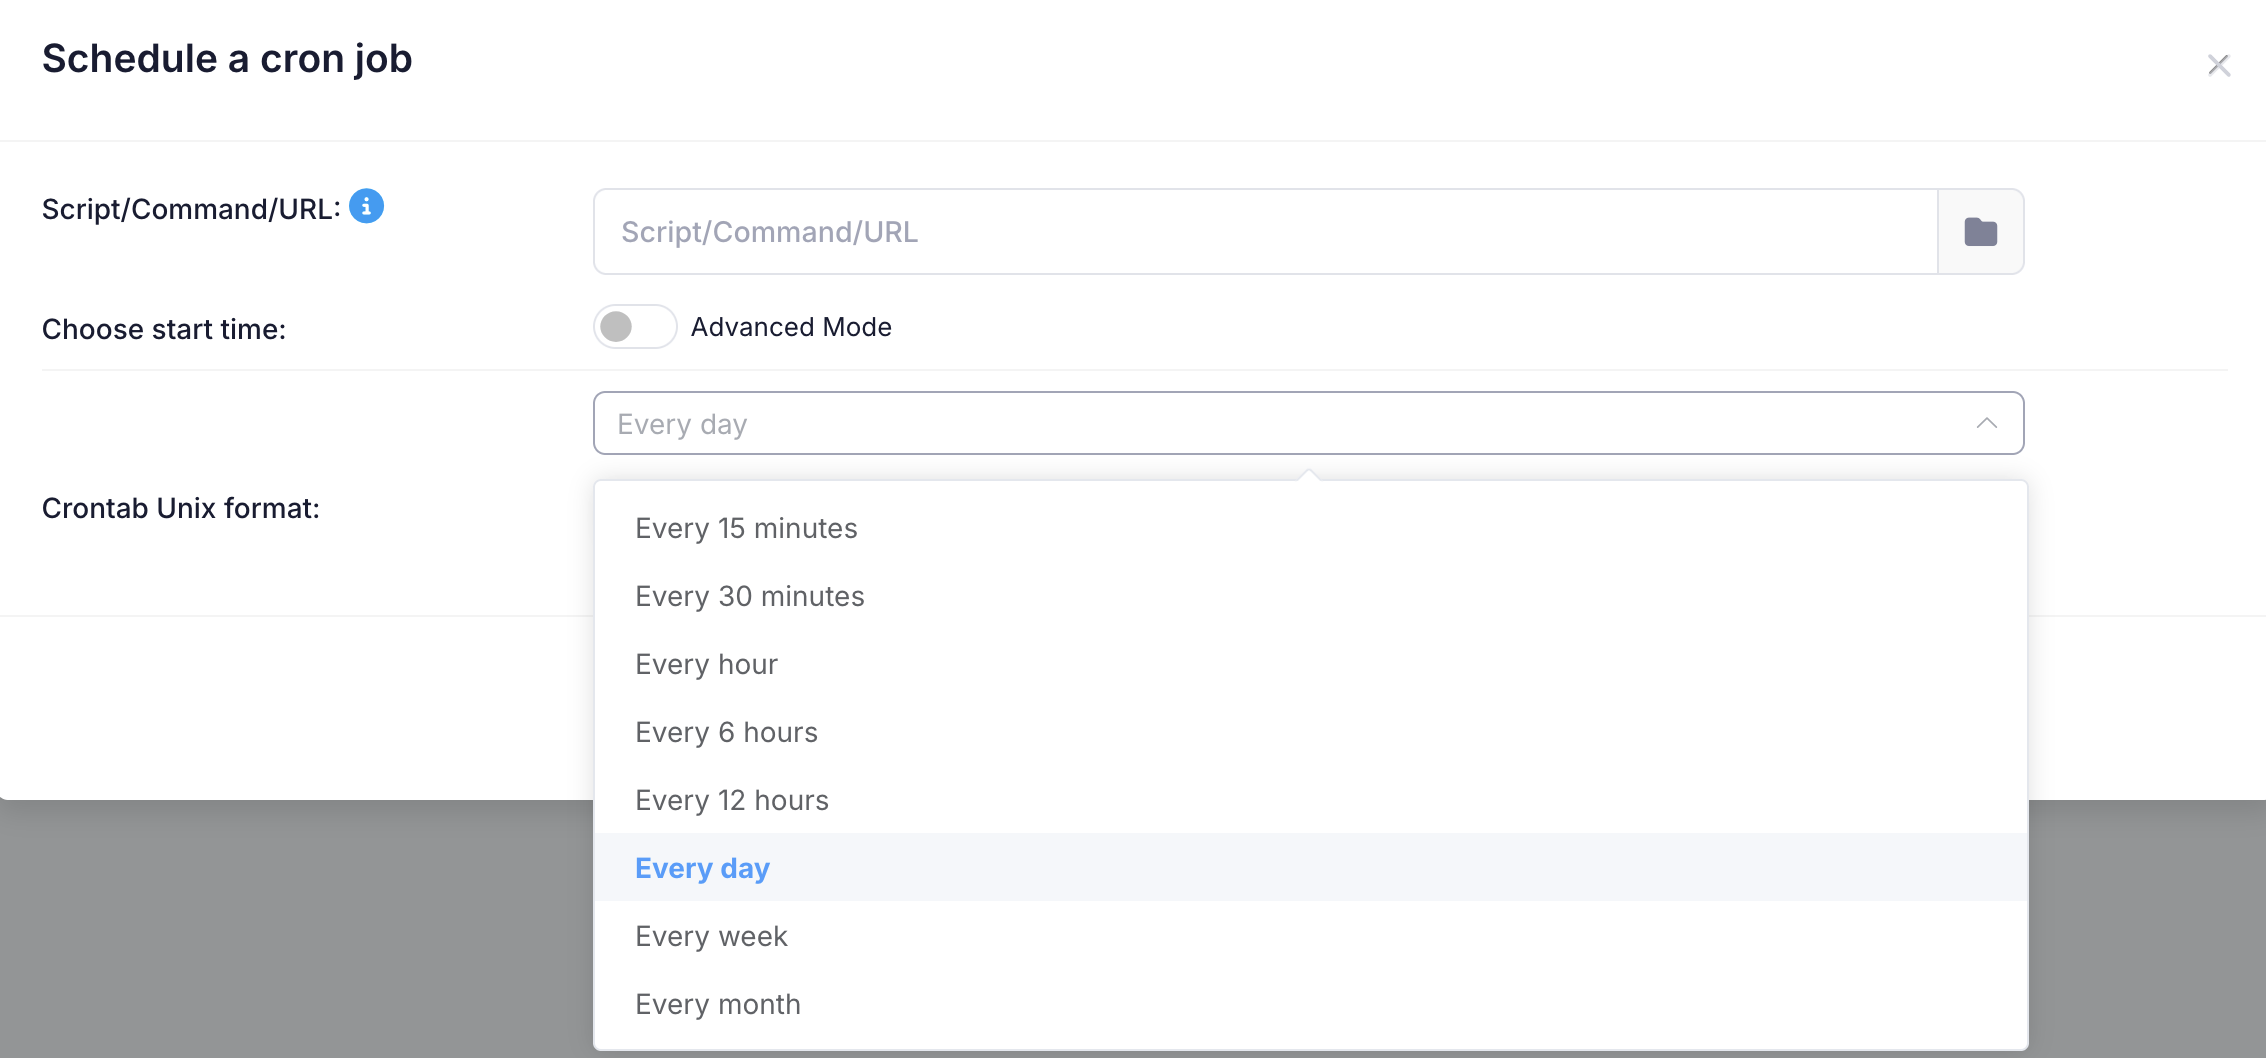Enable the Advanced Mode toggle
The width and height of the screenshot is (2266, 1058).
635,327
